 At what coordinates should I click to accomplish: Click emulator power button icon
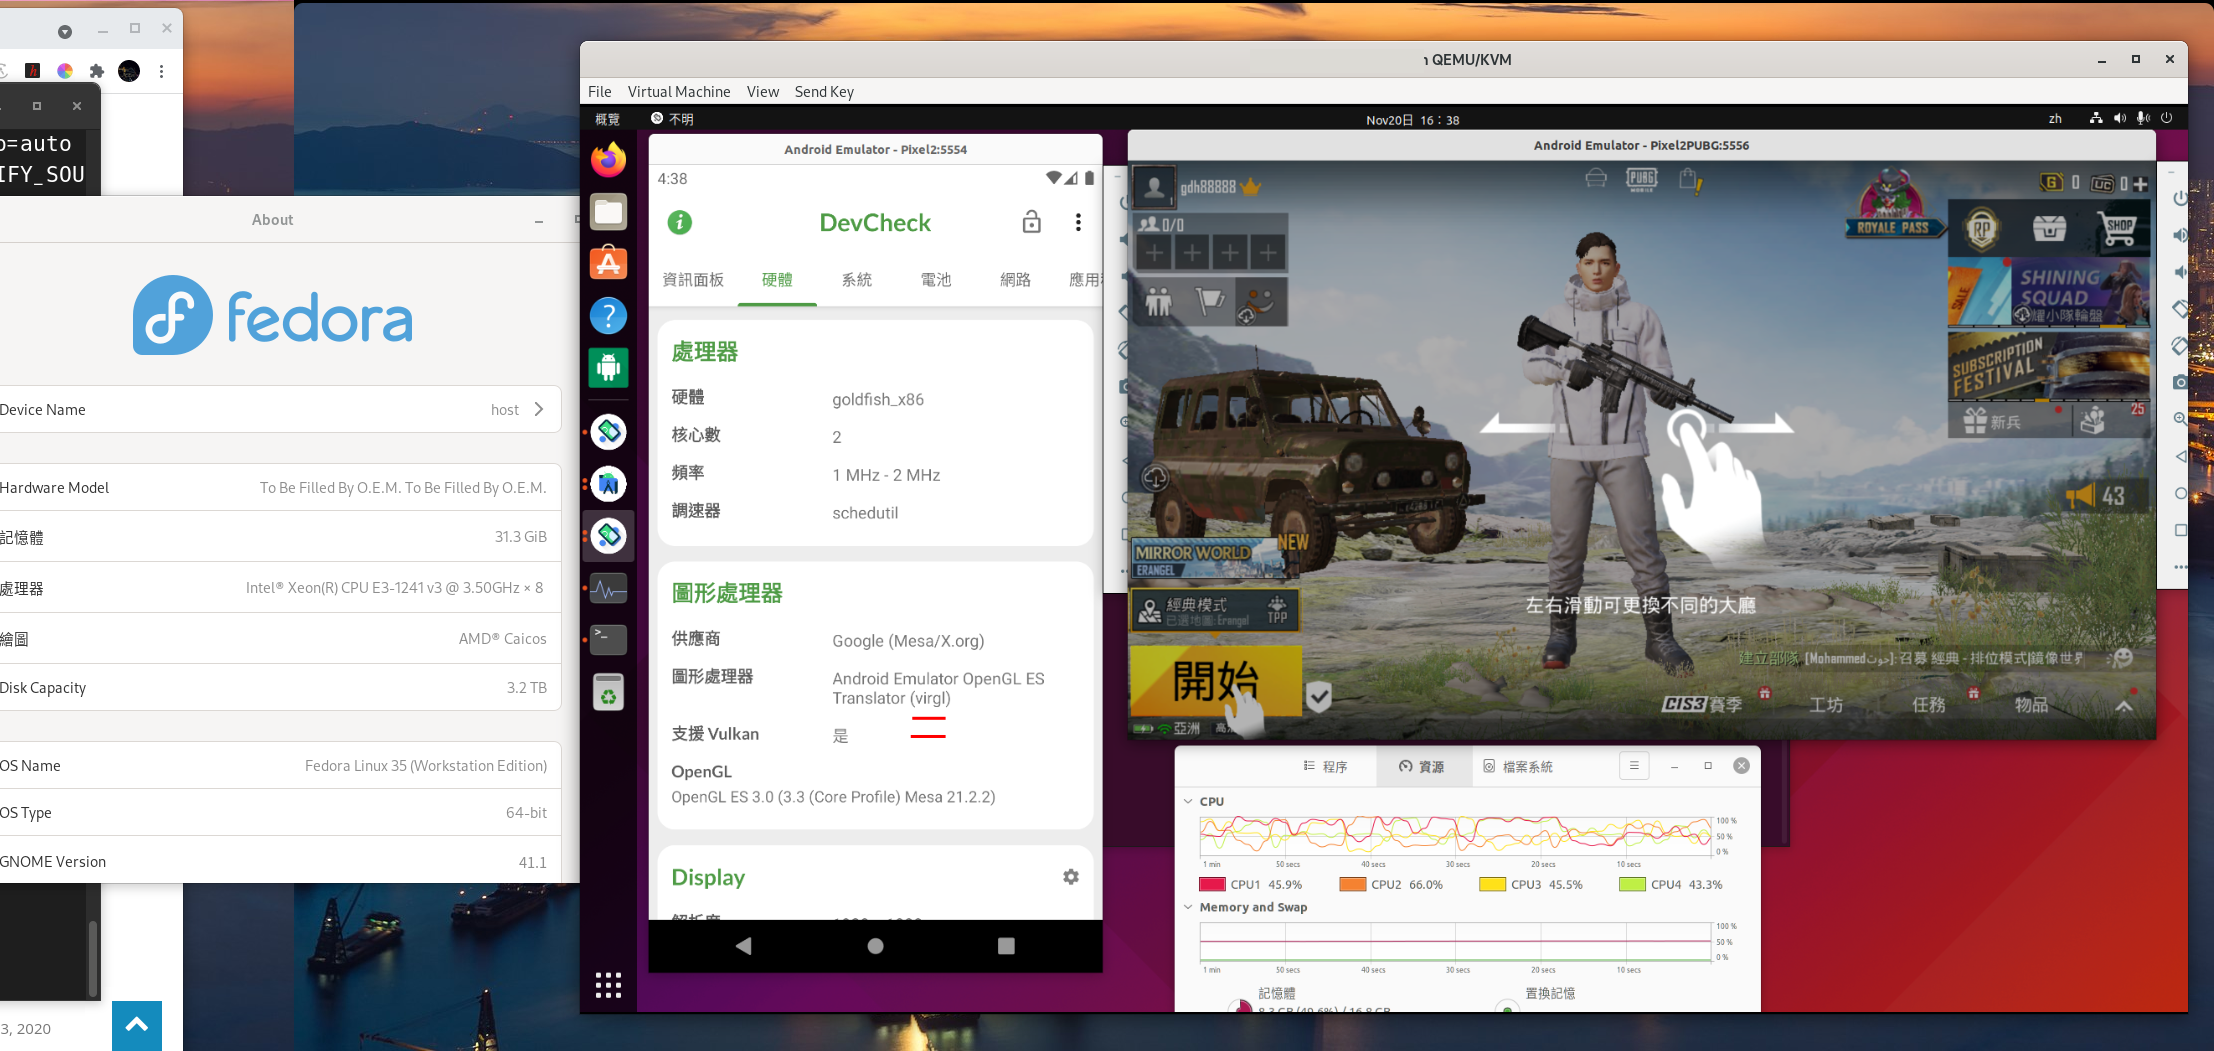pos(2180,198)
